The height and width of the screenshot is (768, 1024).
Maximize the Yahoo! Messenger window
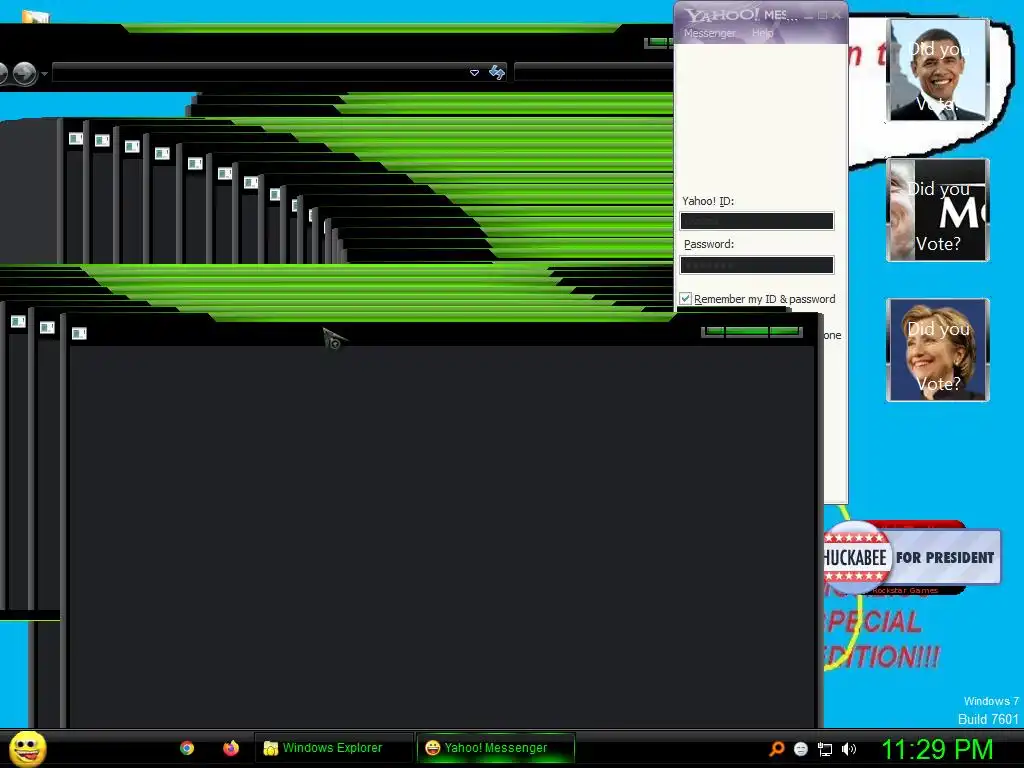pyautogui.click(x=823, y=16)
